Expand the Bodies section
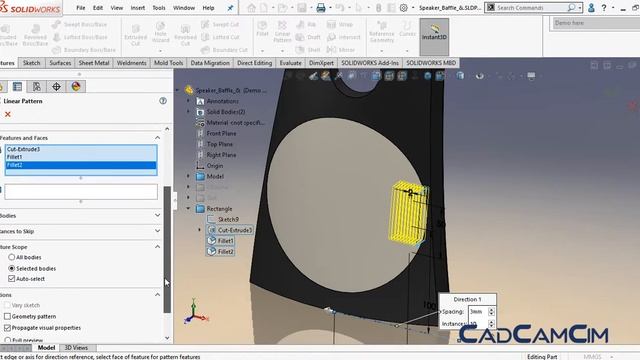 coord(158,215)
